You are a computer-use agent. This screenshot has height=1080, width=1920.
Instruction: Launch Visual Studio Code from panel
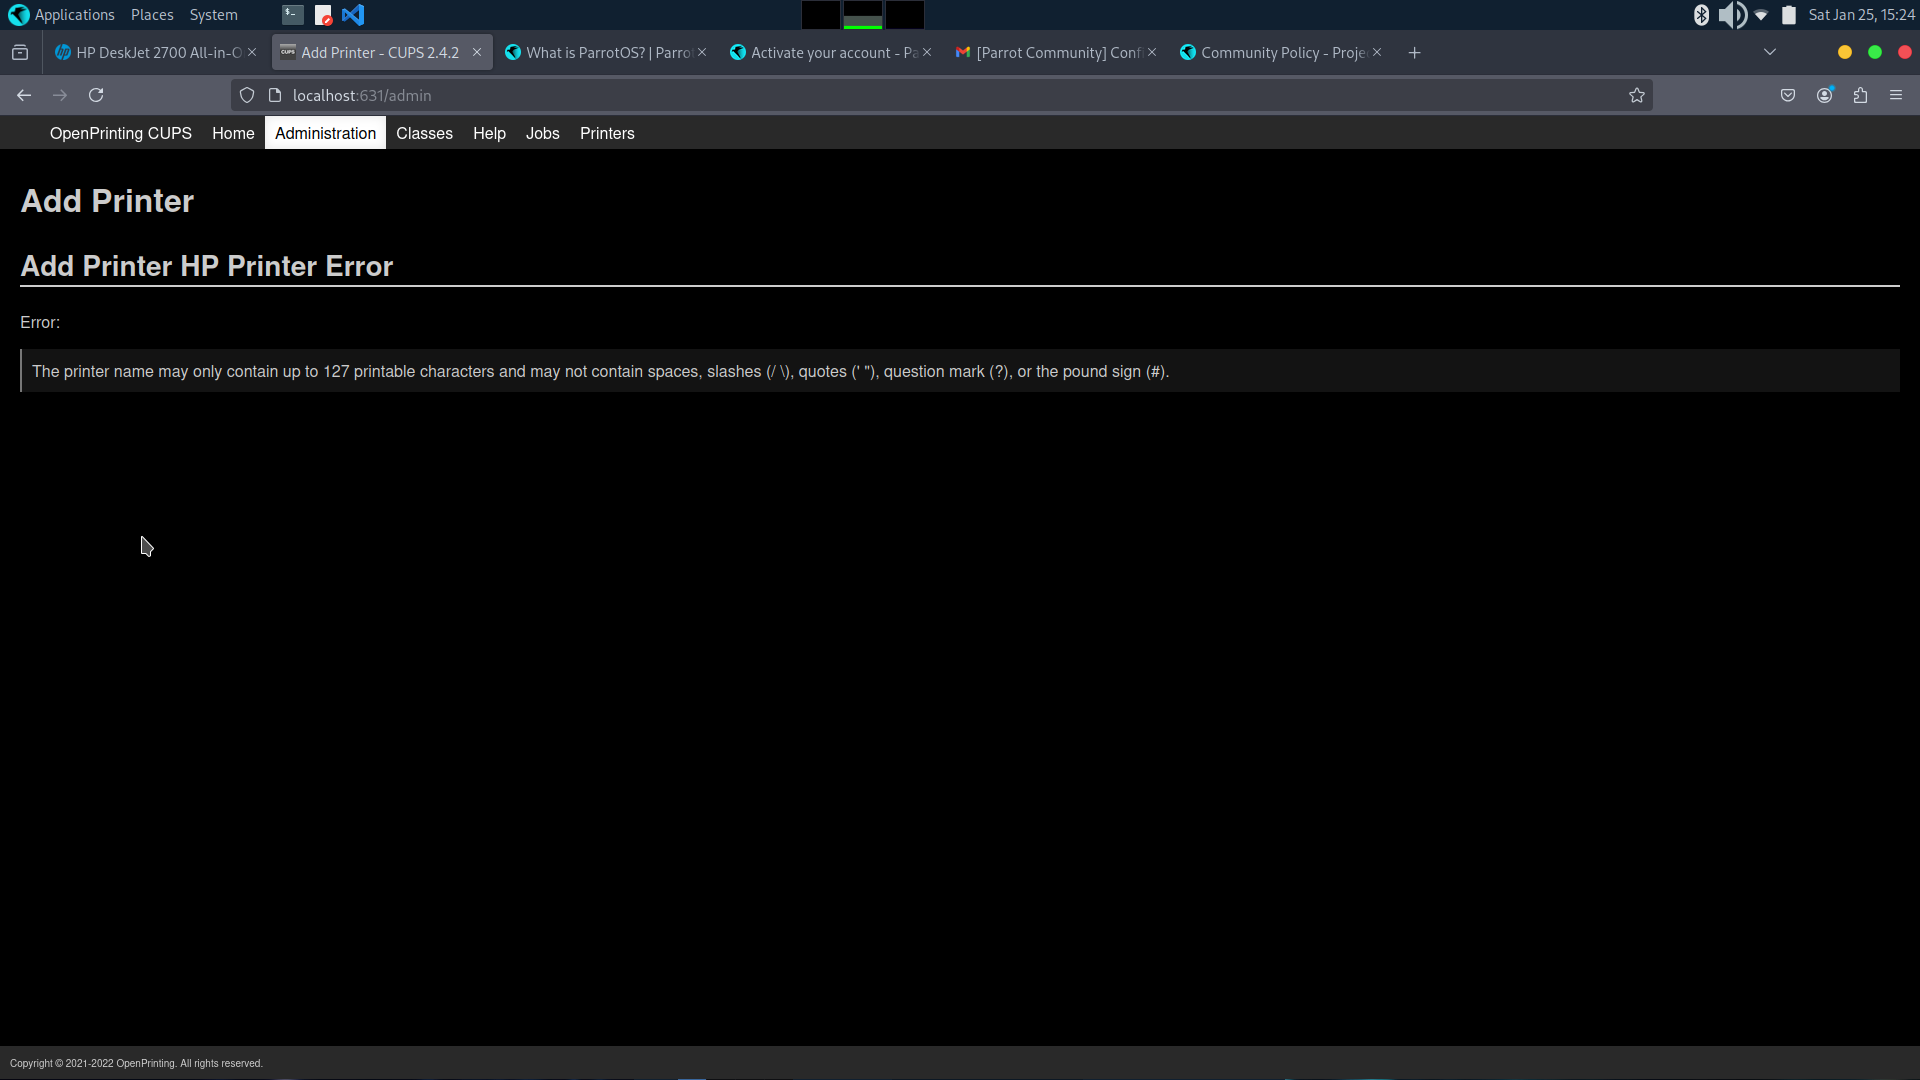(353, 15)
